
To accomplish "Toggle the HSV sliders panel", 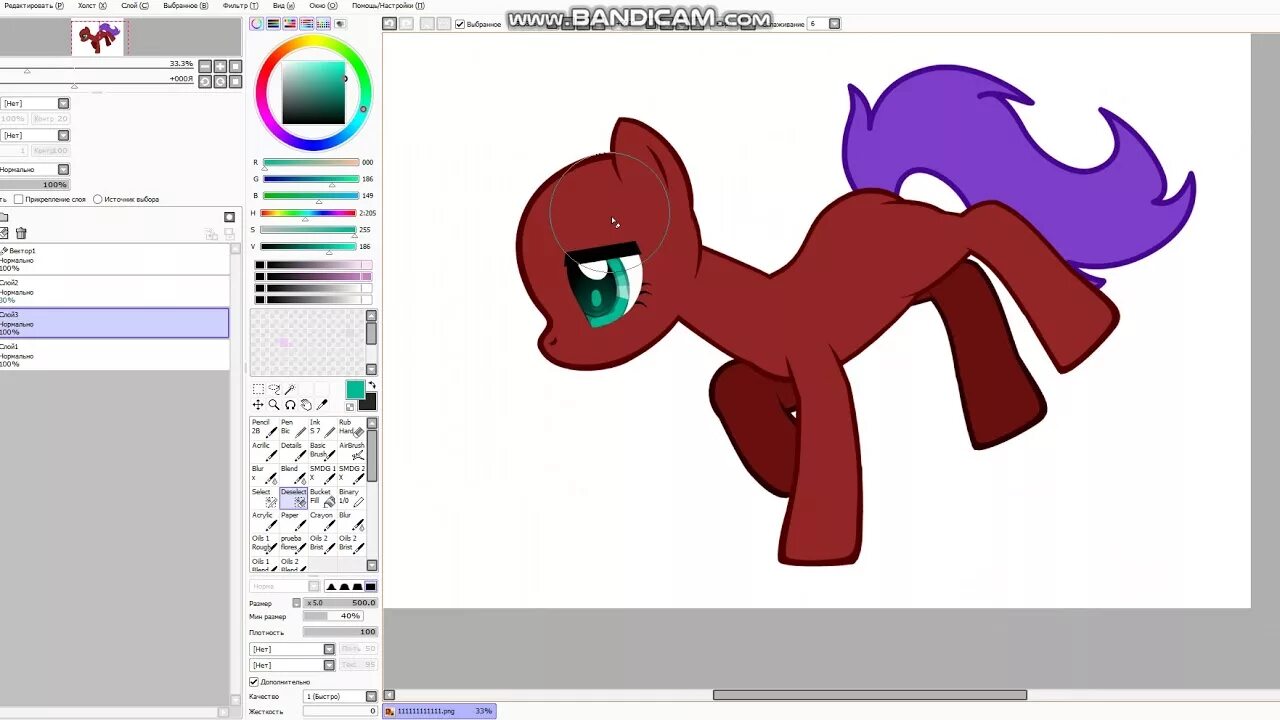I will pyautogui.click(x=290, y=23).
